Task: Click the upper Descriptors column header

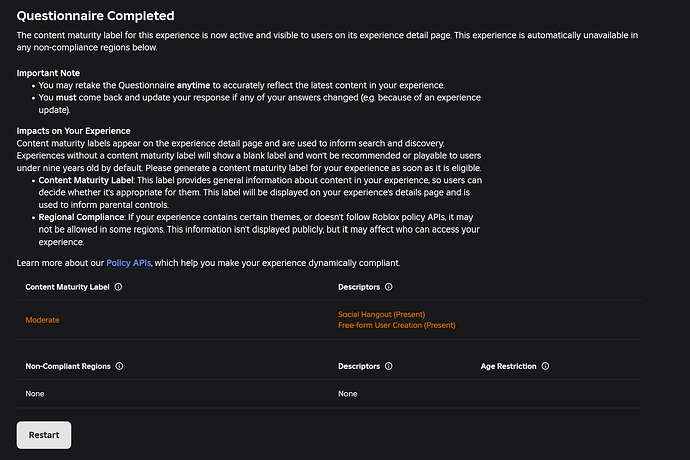Action: (x=359, y=287)
